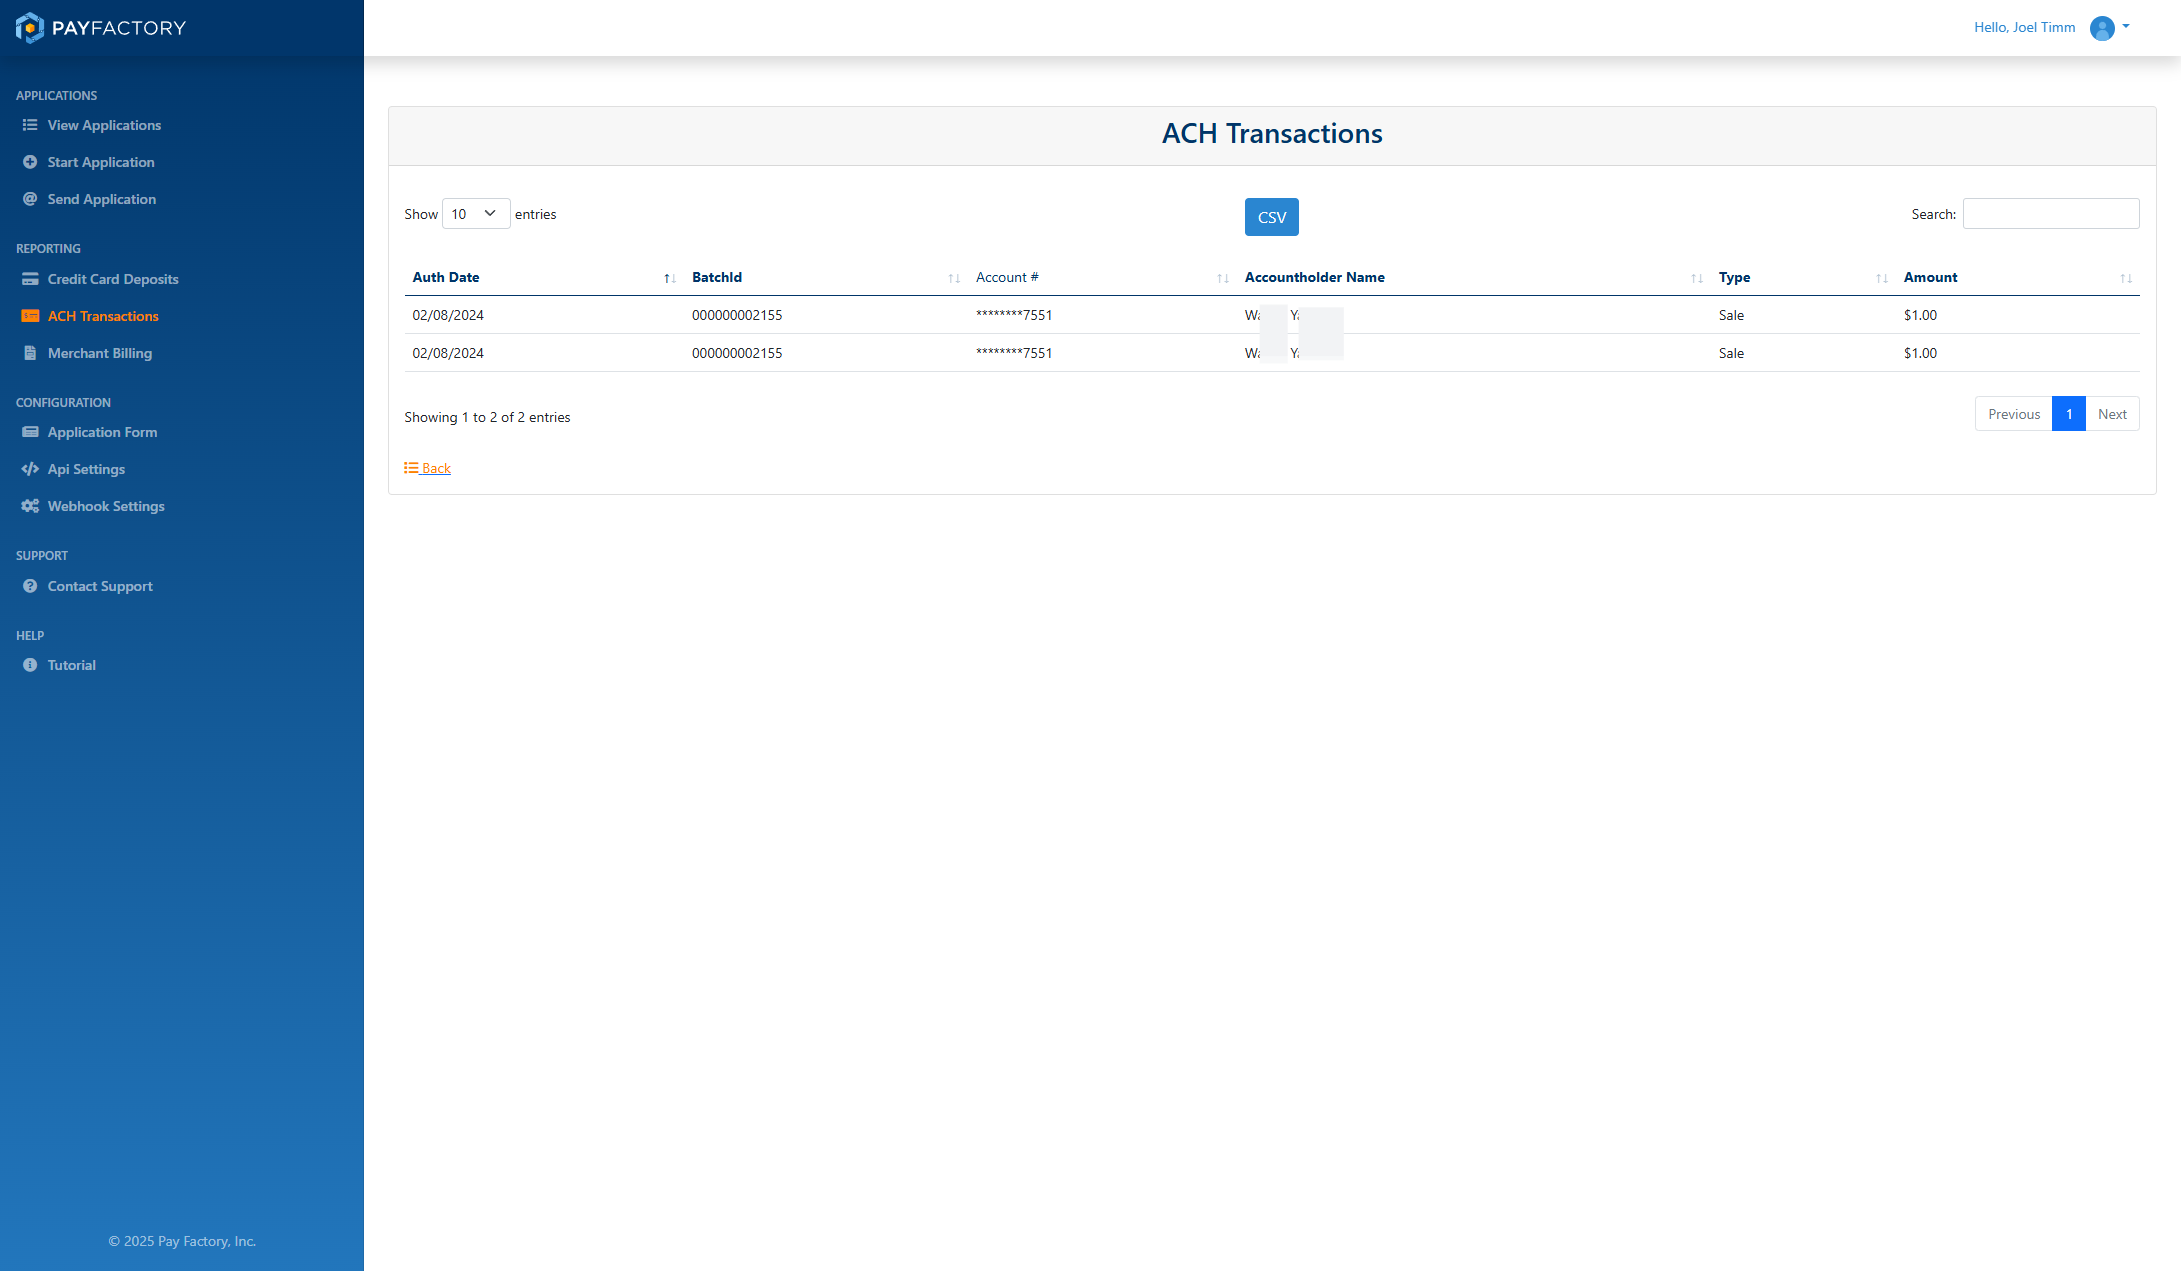Image resolution: width=2181 pixels, height=1271 pixels.
Task: Click the Webhook Settings gears icon
Action: coord(30,506)
